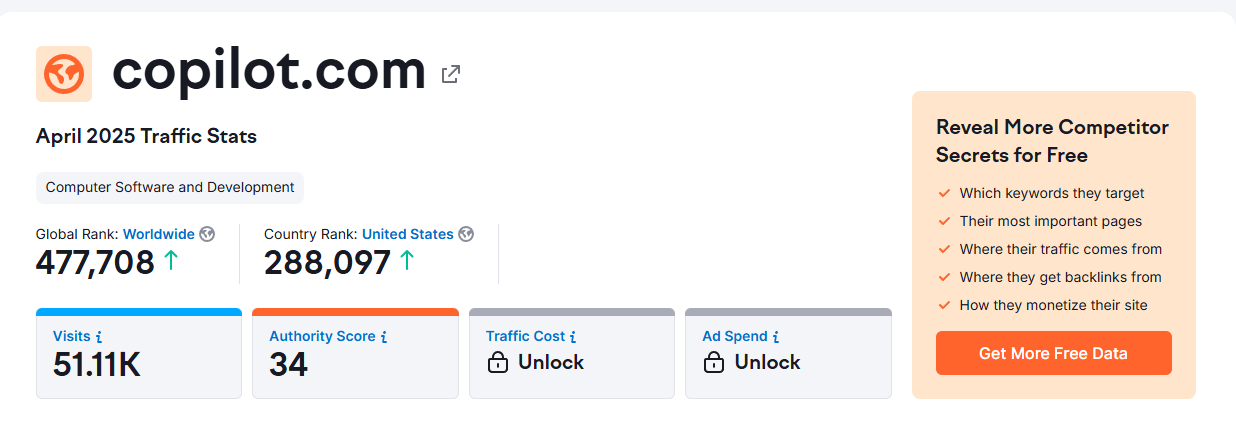Screen dimensions: 1236x429
Task: Click globe icon beside United States
Action: (466, 234)
